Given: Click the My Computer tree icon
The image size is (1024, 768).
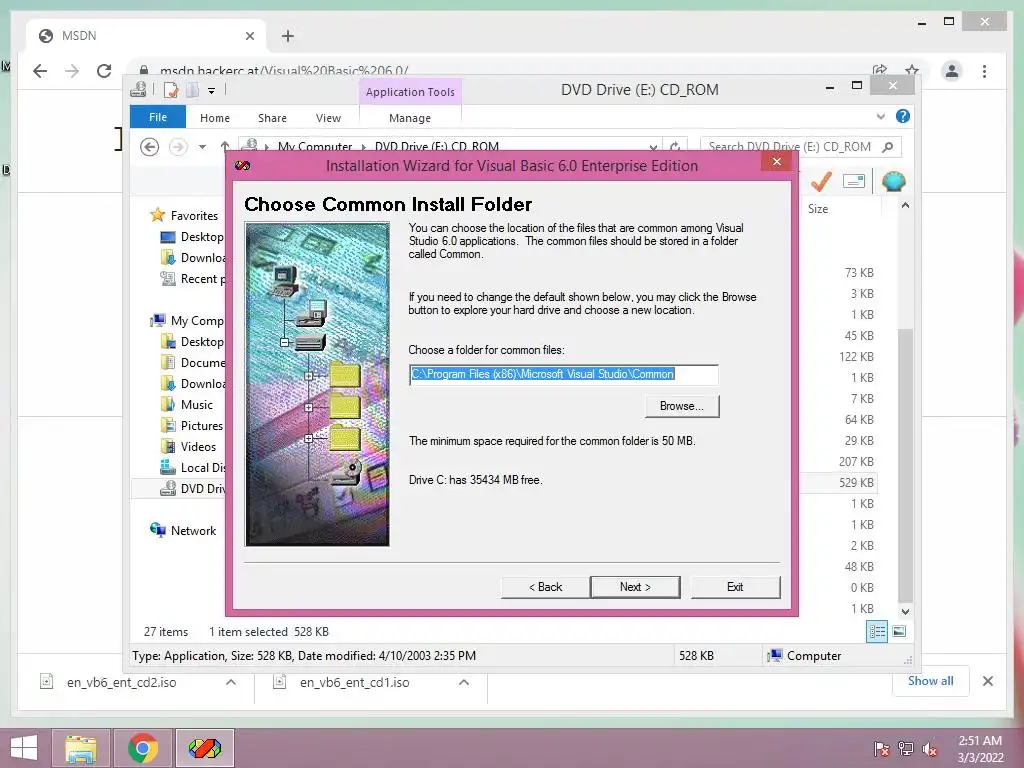Looking at the screenshot, I should click(x=157, y=321).
